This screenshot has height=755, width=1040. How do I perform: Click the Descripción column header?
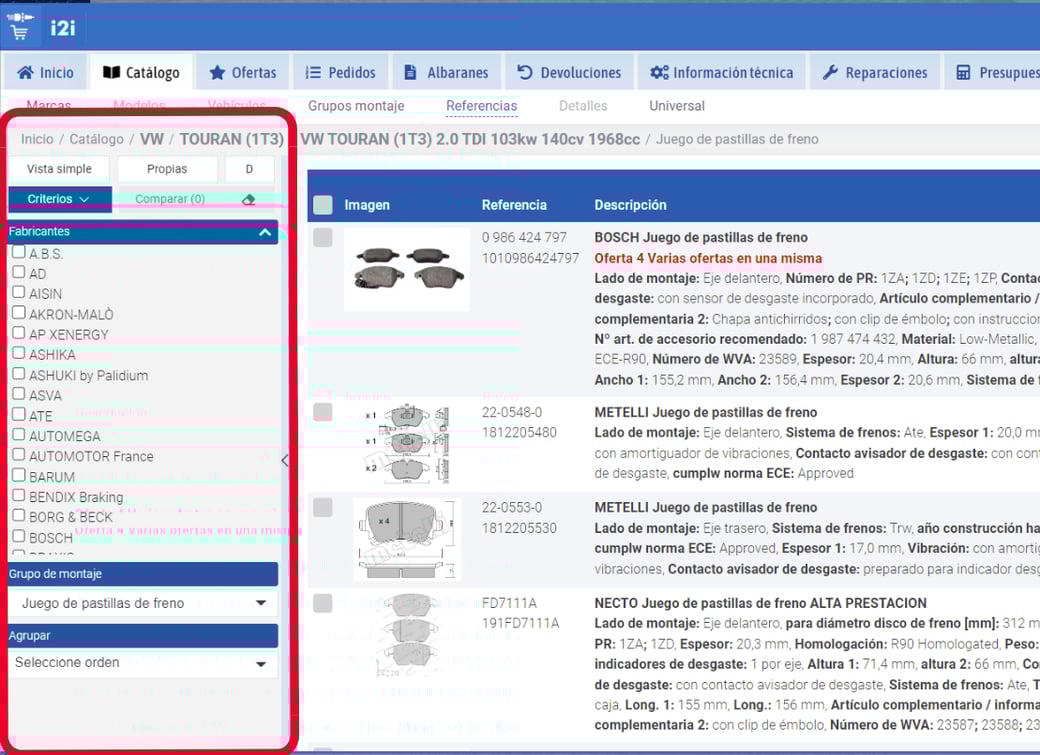(630, 205)
